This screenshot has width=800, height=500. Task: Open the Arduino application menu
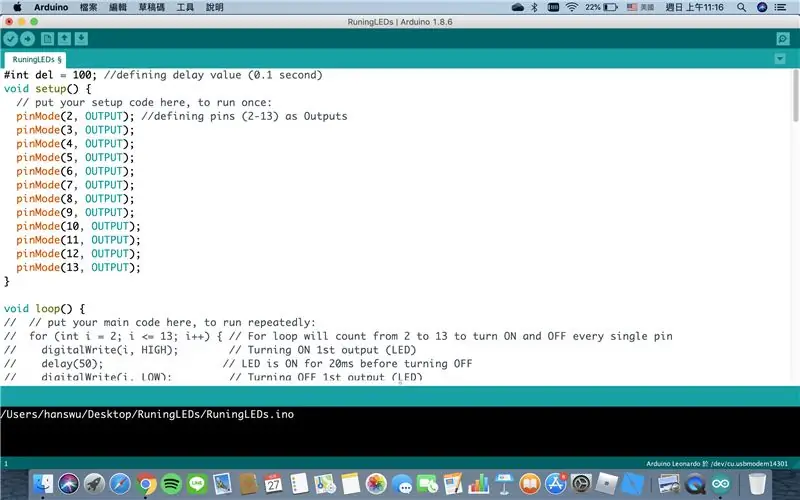click(x=51, y=7)
